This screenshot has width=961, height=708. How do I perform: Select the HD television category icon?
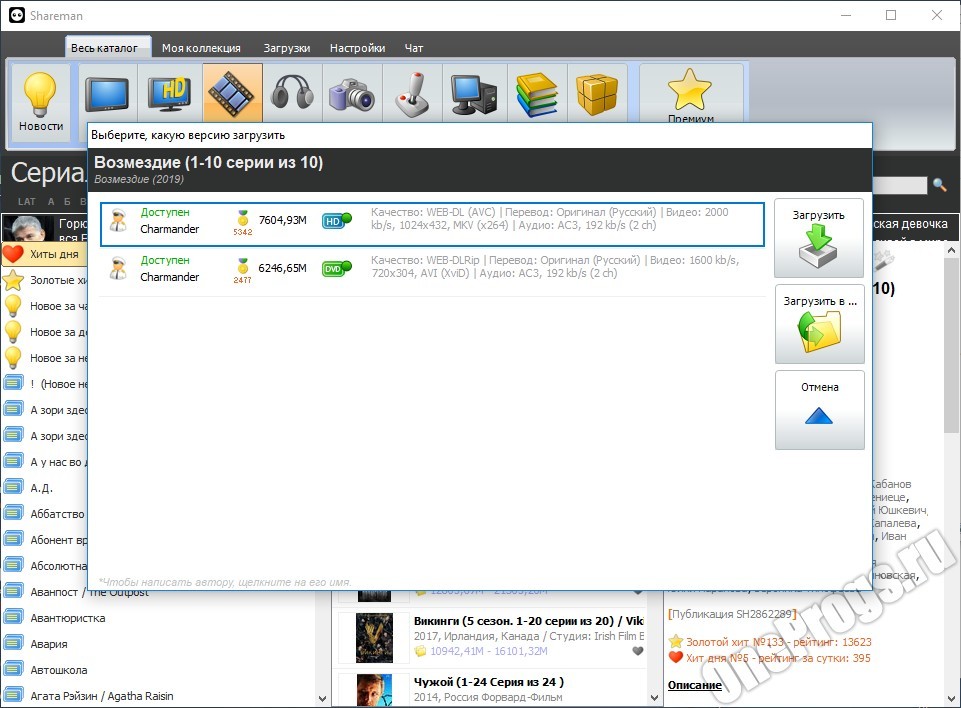[170, 93]
